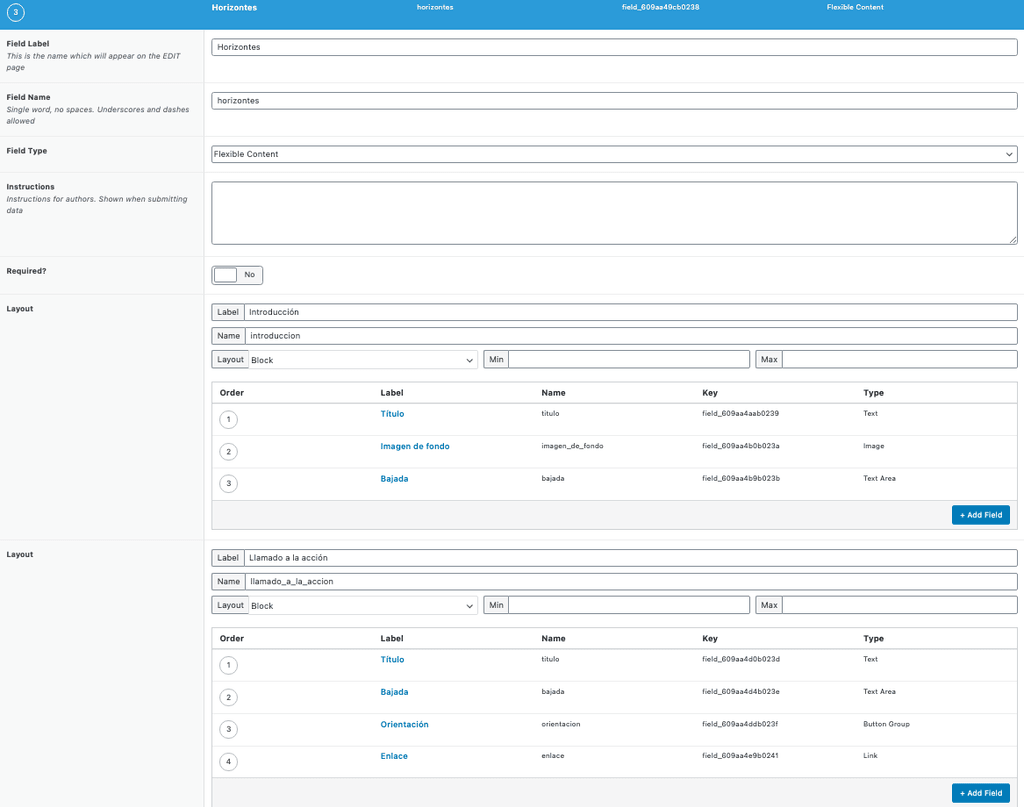Viewport: 1024px width, 807px height.
Task: Click + Add Field in Llamado a la acción
Action: [980, 792]
